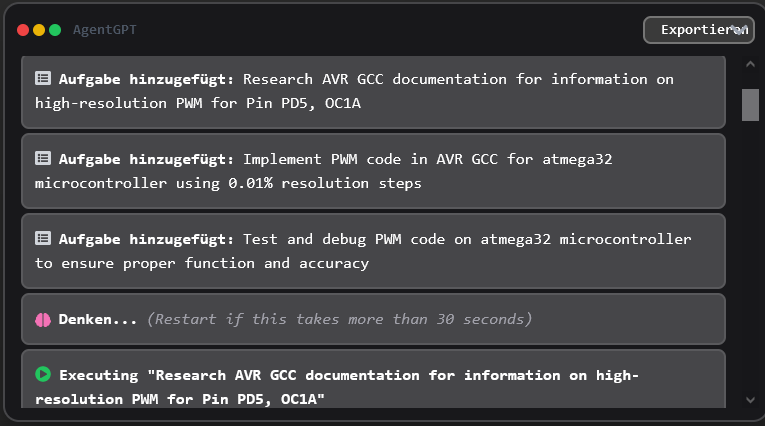Click the list icon beside Implement PWM code task
Viewport: 765px width, 426px height.
(x=43, y=158)
